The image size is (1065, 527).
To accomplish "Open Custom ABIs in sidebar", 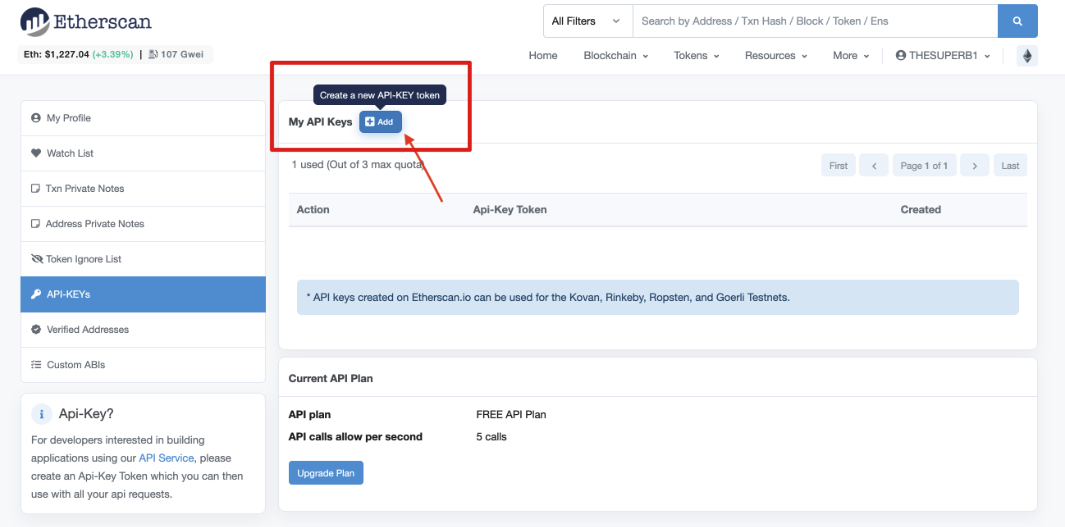I will click(x=143, y=365).
